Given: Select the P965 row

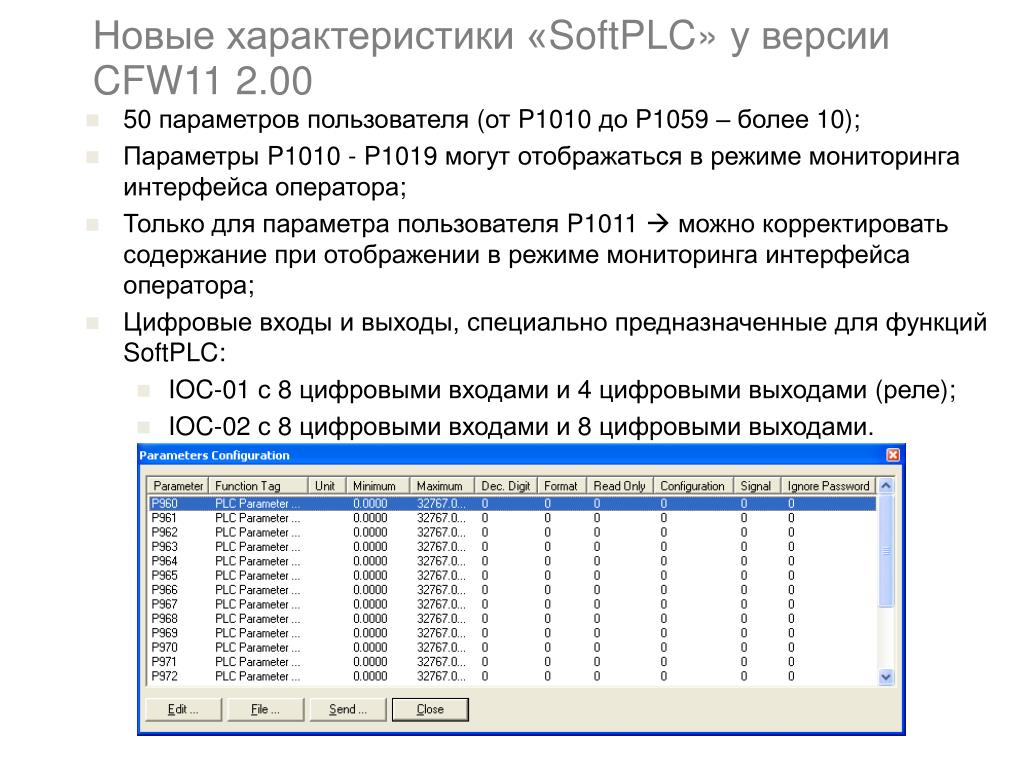Looking at the screenshot, I should [513, 575].
